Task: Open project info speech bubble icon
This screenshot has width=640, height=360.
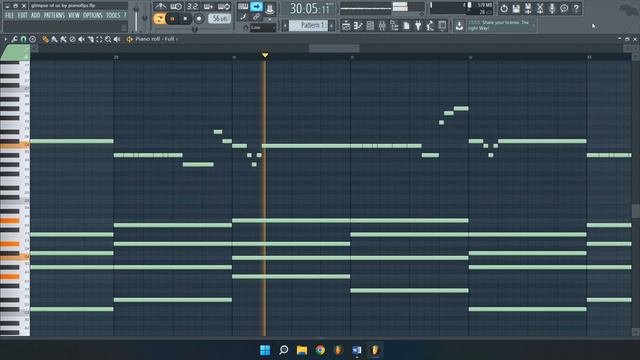Action: (564, 8)
